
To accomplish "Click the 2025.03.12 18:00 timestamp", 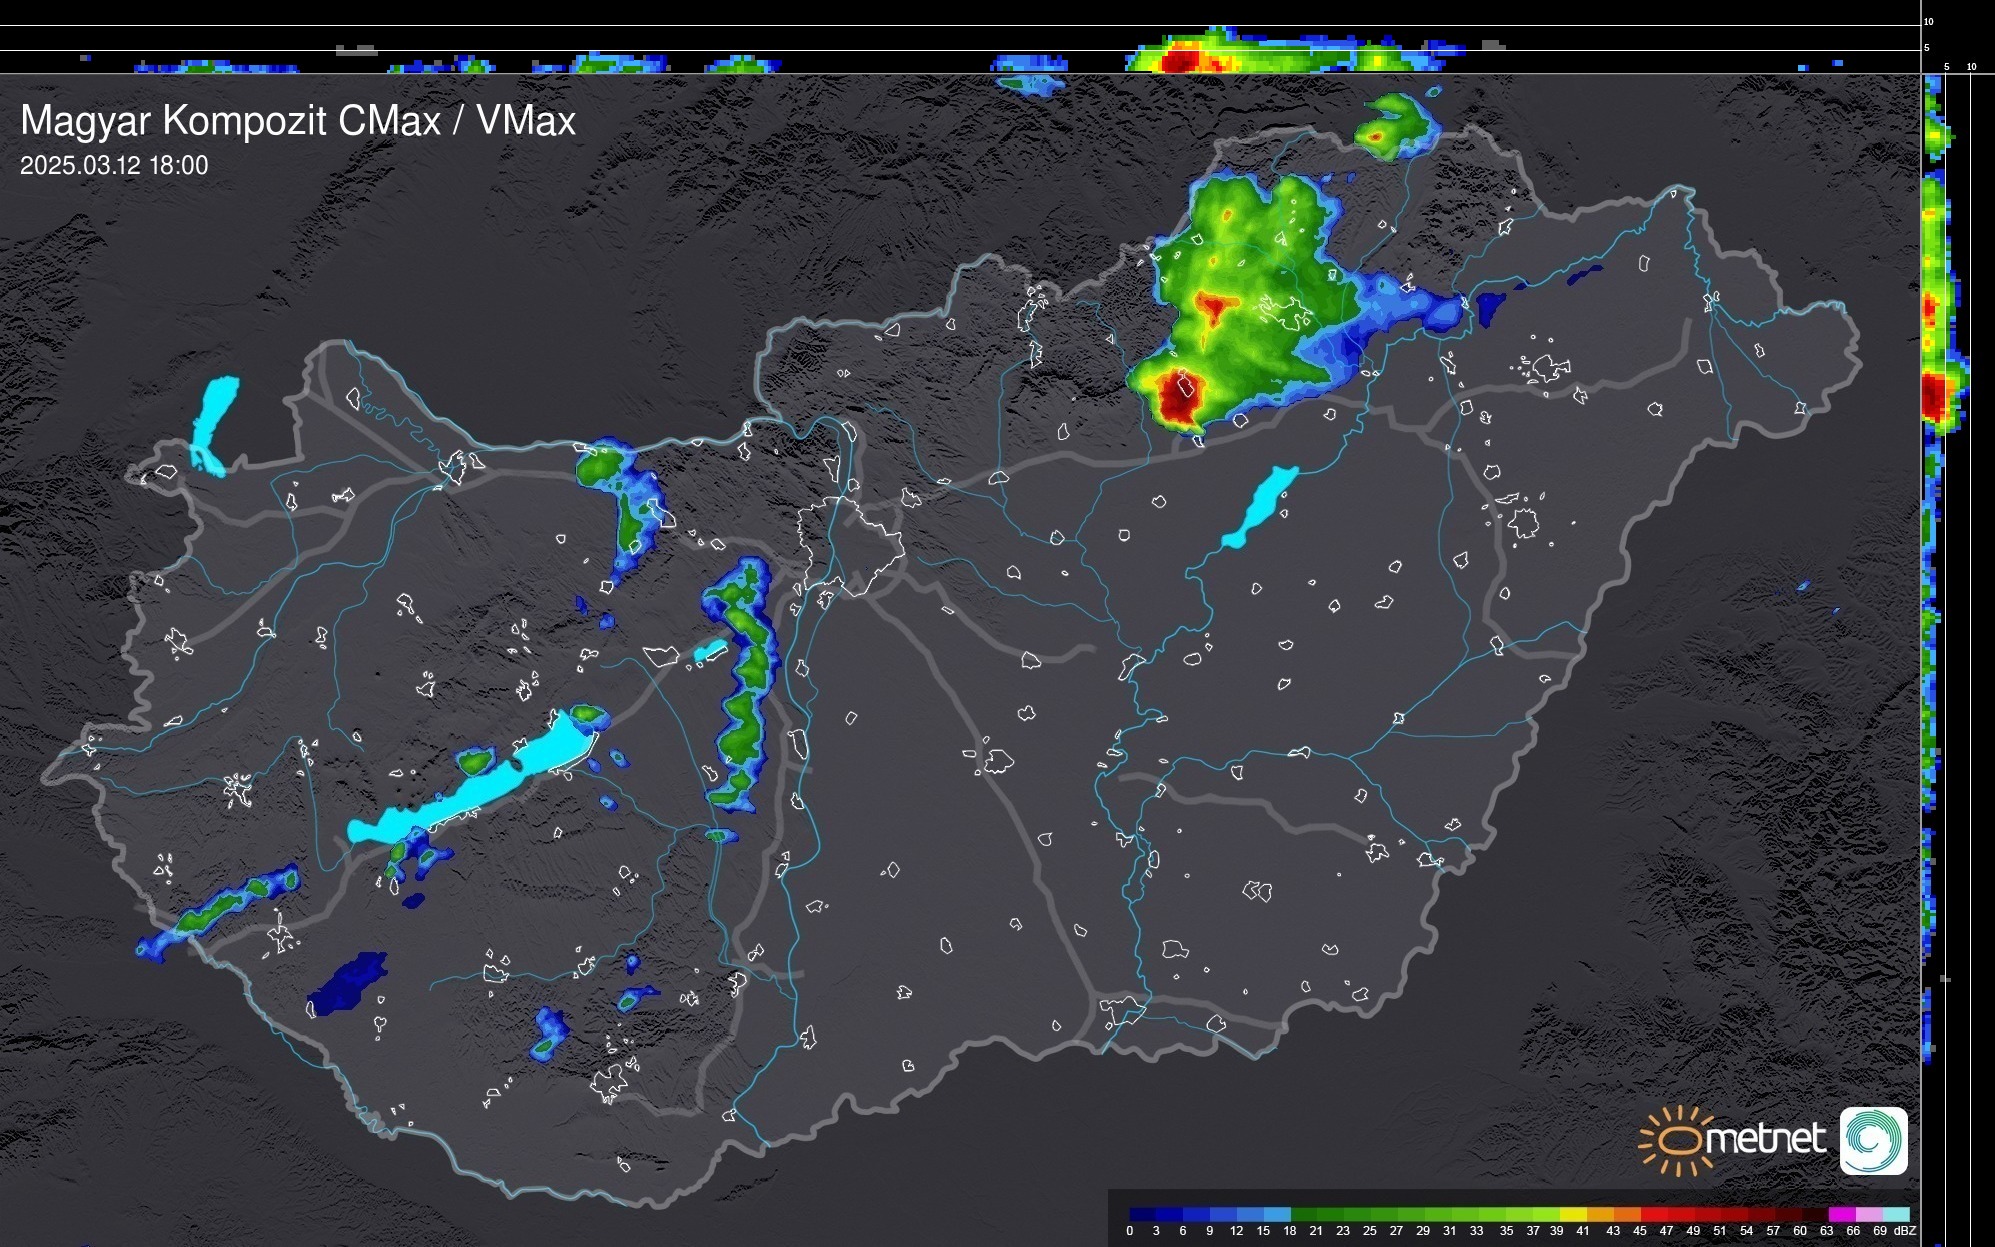I will [x=114, y=166].
